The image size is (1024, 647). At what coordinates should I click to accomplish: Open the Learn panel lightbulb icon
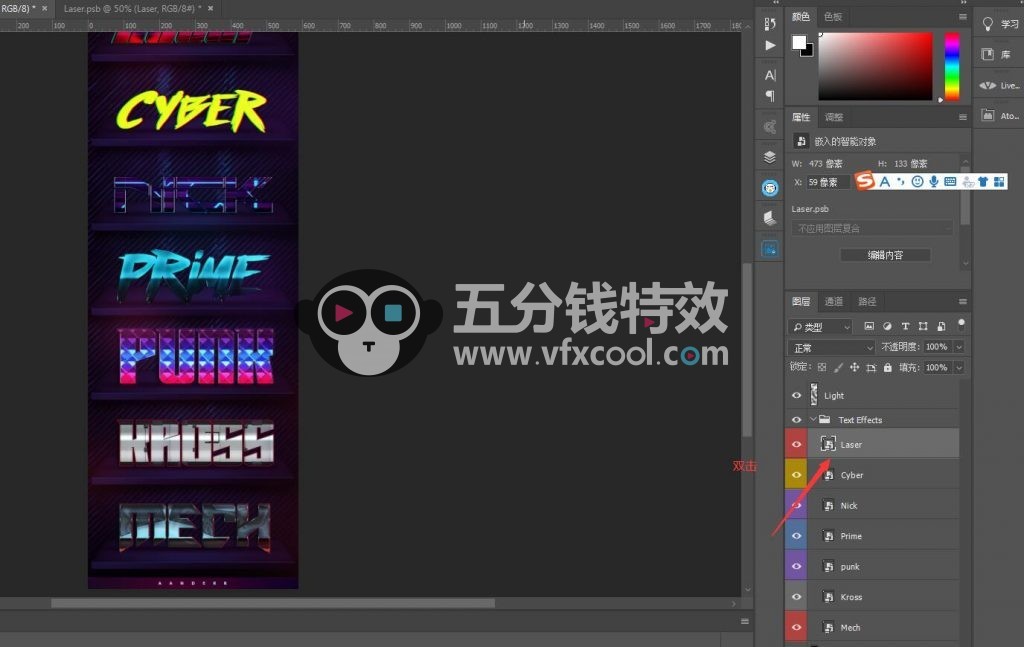987,24
